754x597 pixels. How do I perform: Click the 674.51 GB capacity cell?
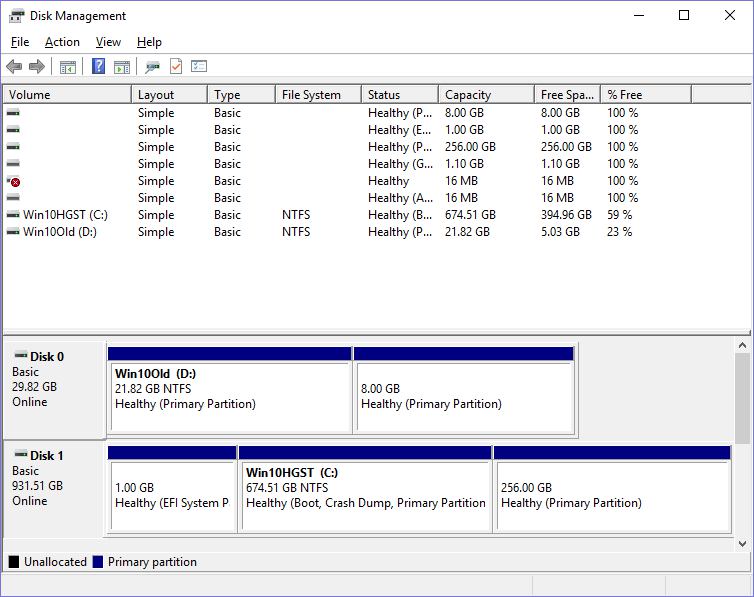(470, 215)
